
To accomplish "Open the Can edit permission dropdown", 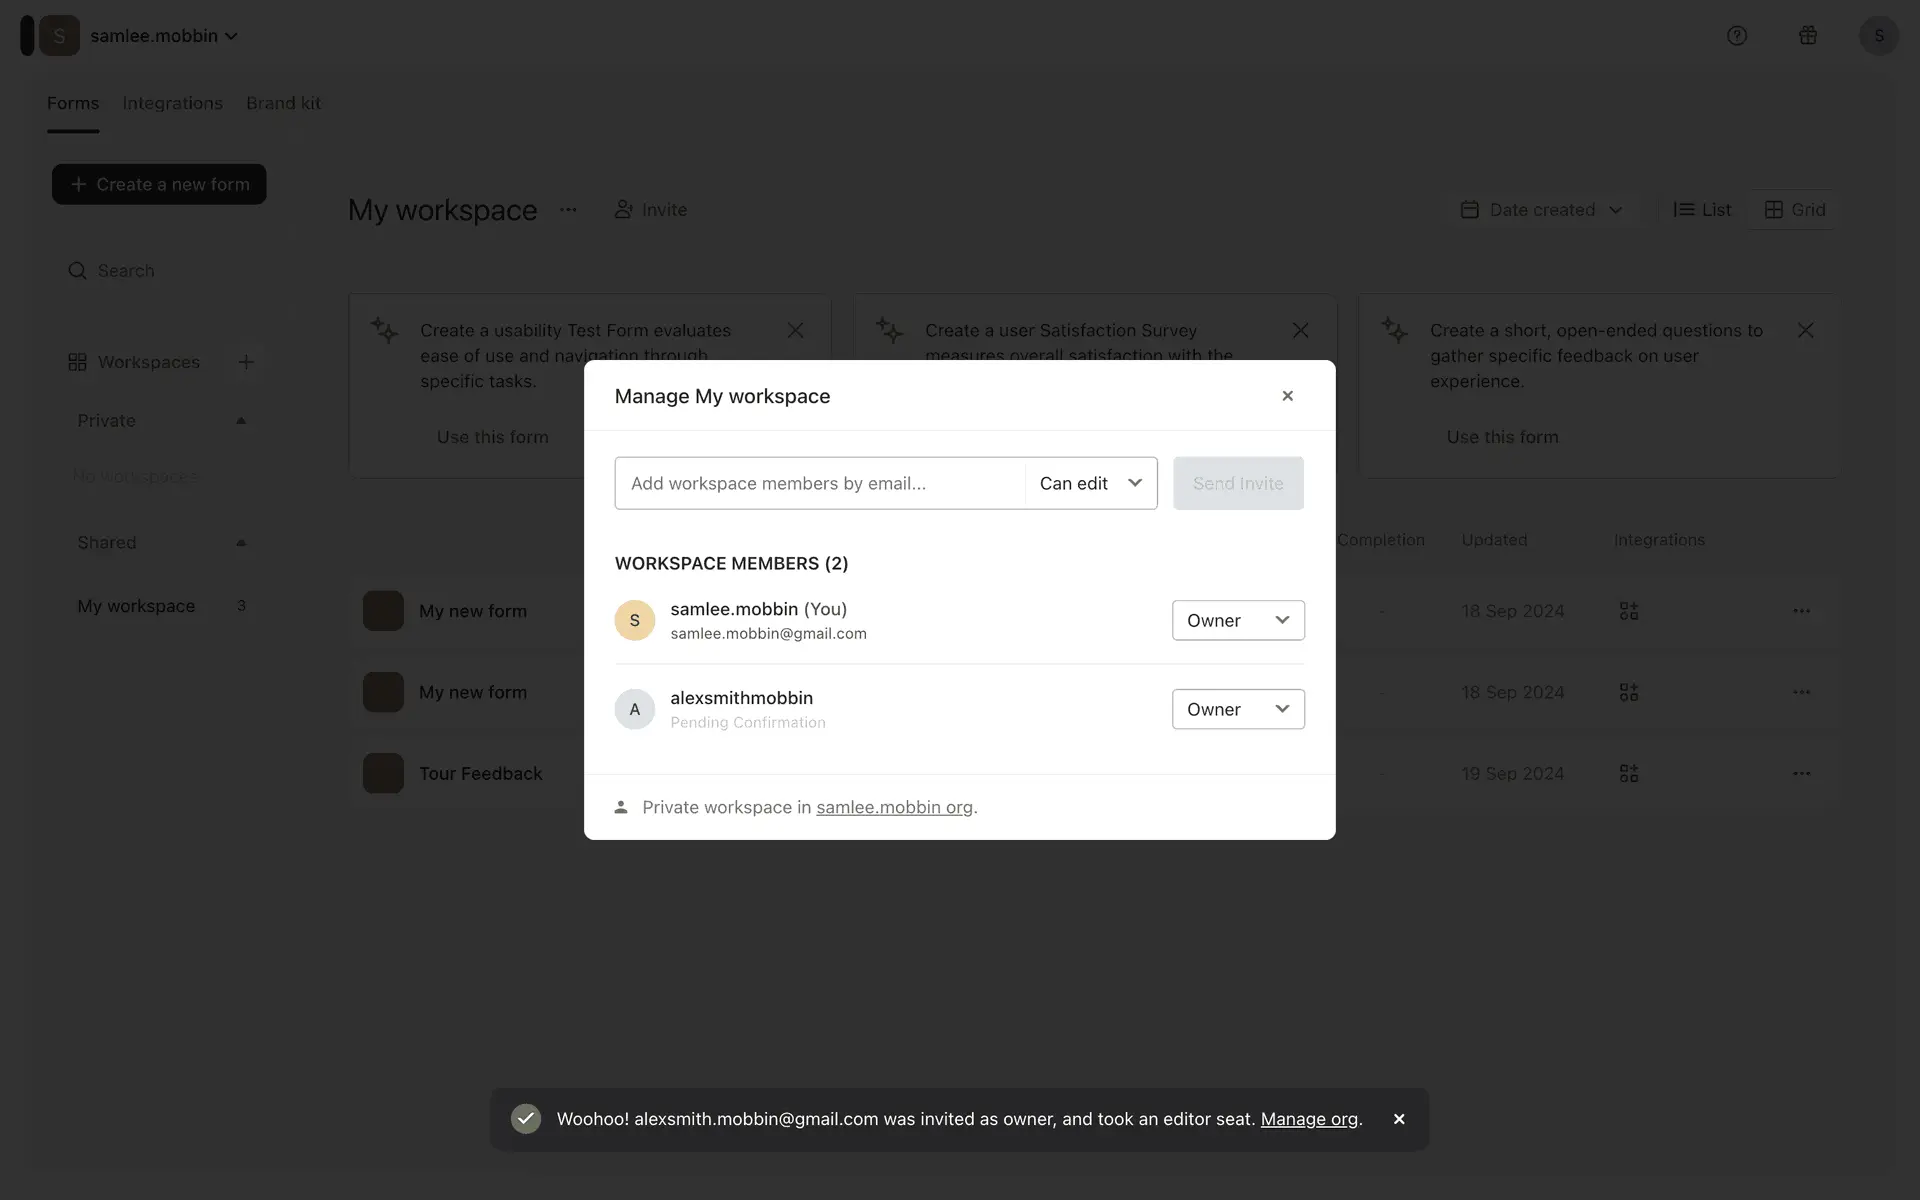I will pyautogui.click(x=1090, y=483).
